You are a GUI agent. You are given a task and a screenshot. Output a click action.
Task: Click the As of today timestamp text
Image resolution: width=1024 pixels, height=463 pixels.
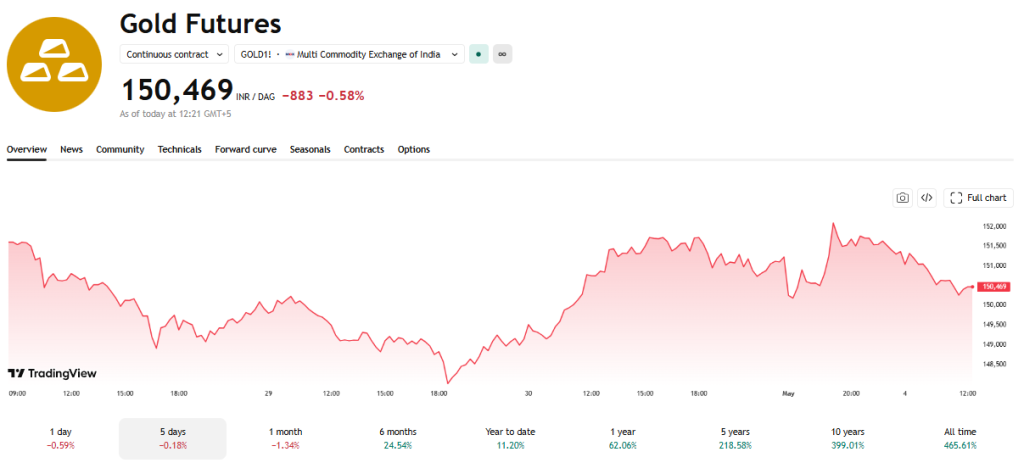click(176, 114)
